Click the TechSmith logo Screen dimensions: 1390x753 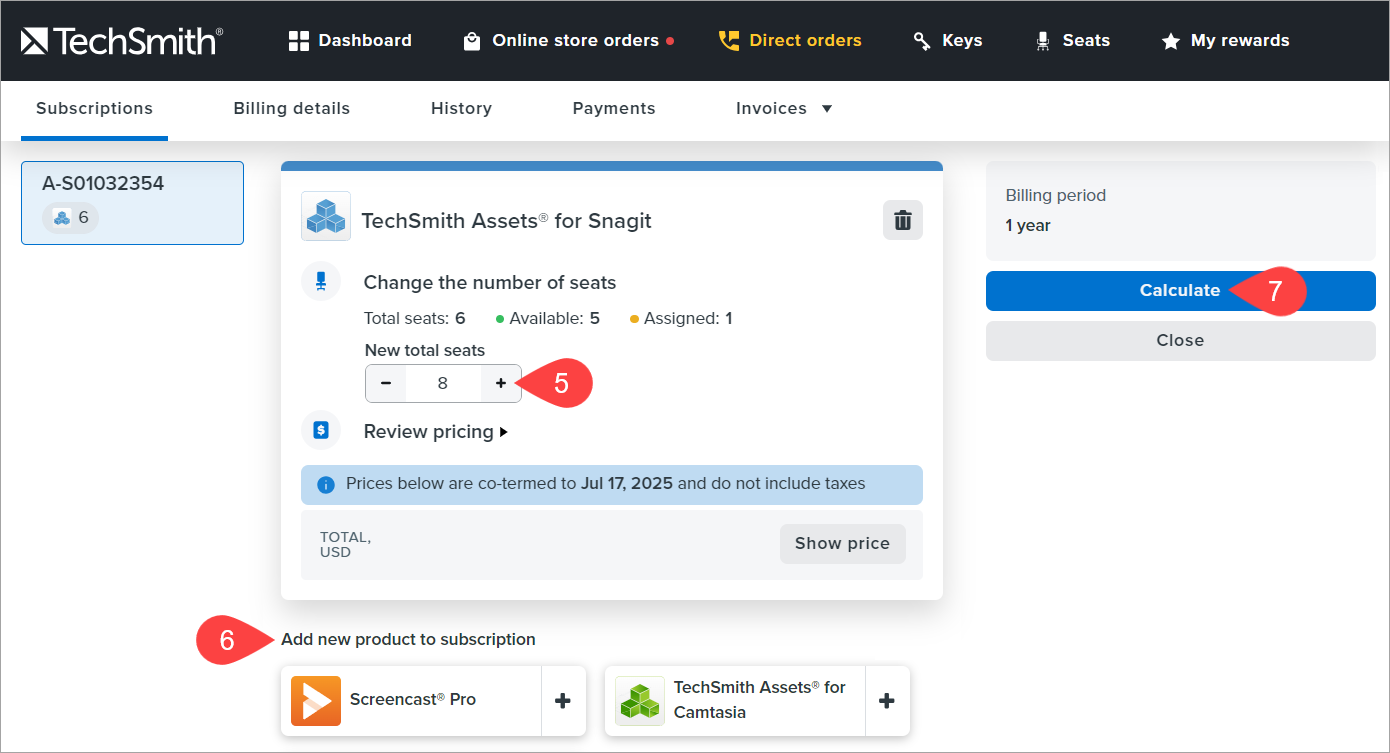point(121,41)
